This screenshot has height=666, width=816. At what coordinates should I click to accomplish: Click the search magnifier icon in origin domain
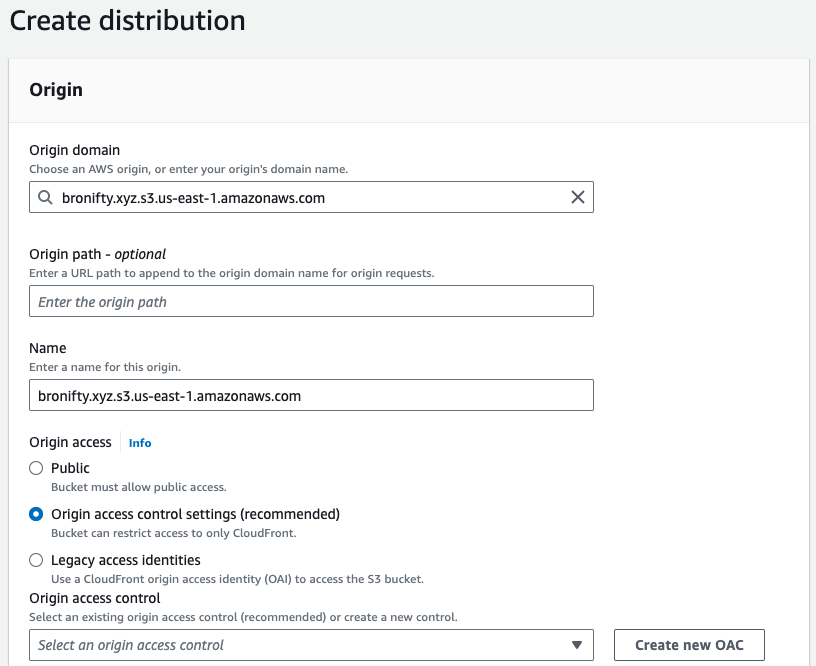45,197
